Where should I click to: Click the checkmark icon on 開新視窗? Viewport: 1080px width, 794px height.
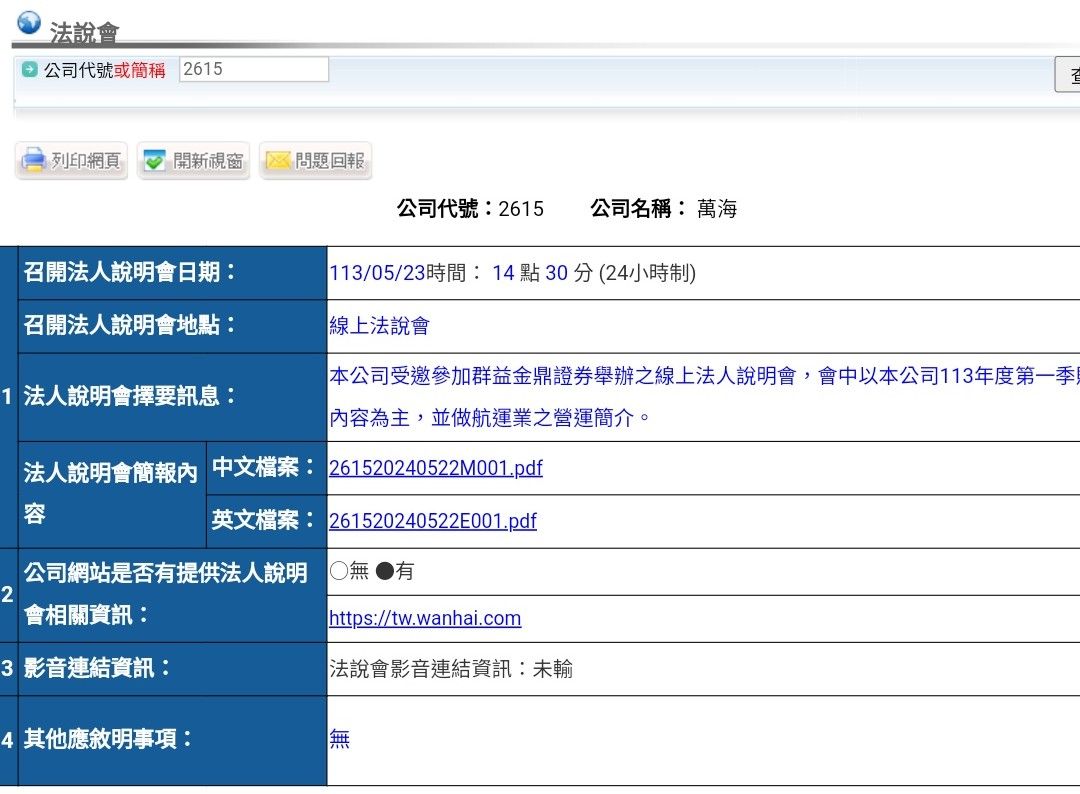(154, 161)
